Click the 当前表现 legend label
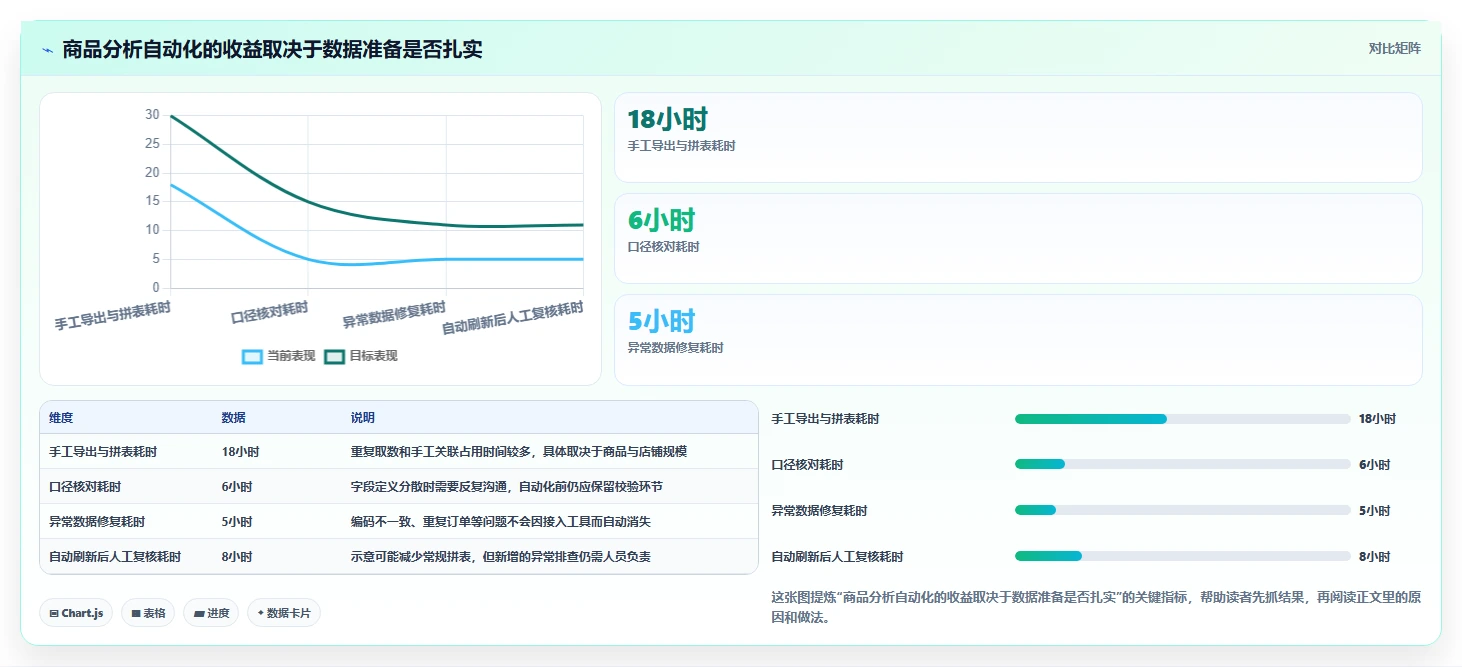1462x667 pixels. pyautogui.click(x=291, y=356)
